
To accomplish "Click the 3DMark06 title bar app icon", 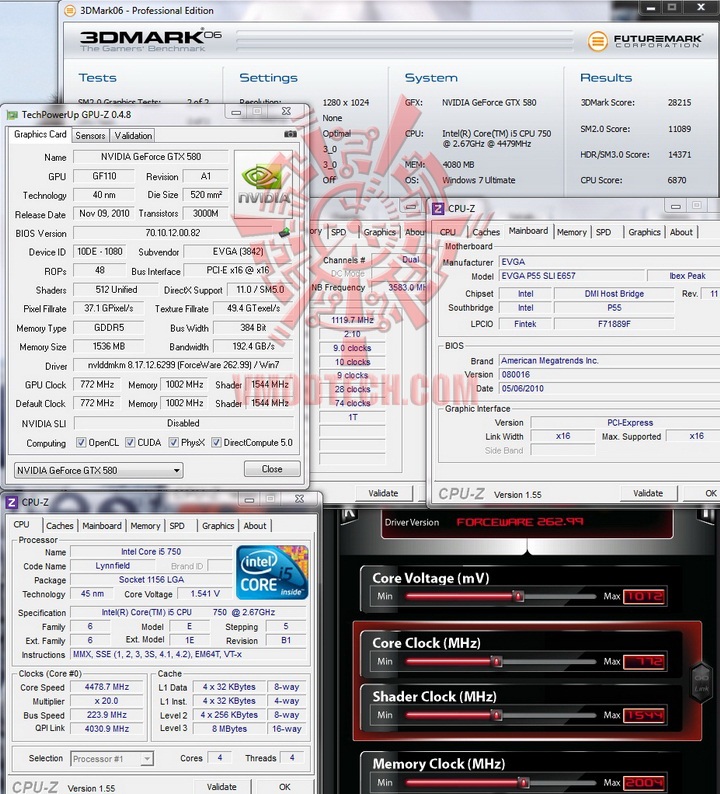I will click(x=70, y=10).
